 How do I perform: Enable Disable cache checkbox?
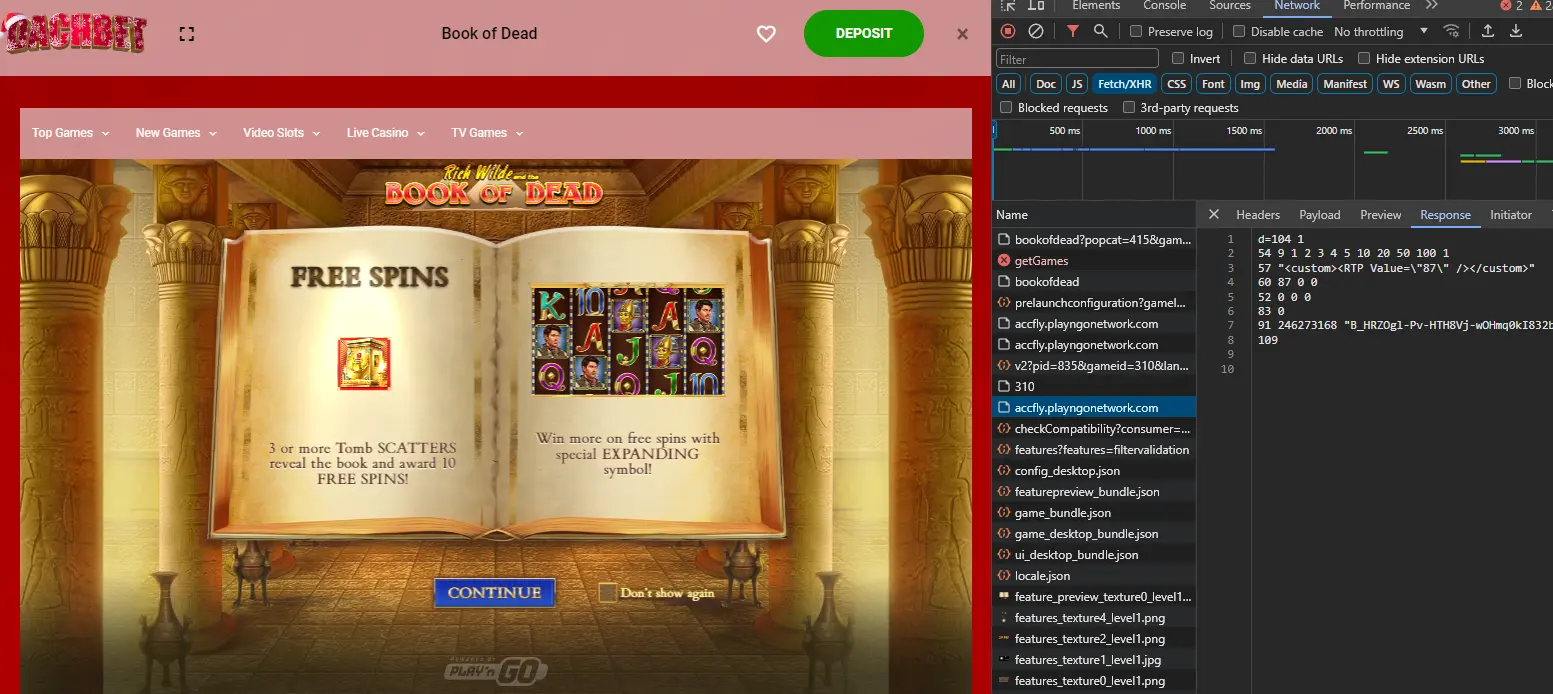click(x=1239, y=31)
